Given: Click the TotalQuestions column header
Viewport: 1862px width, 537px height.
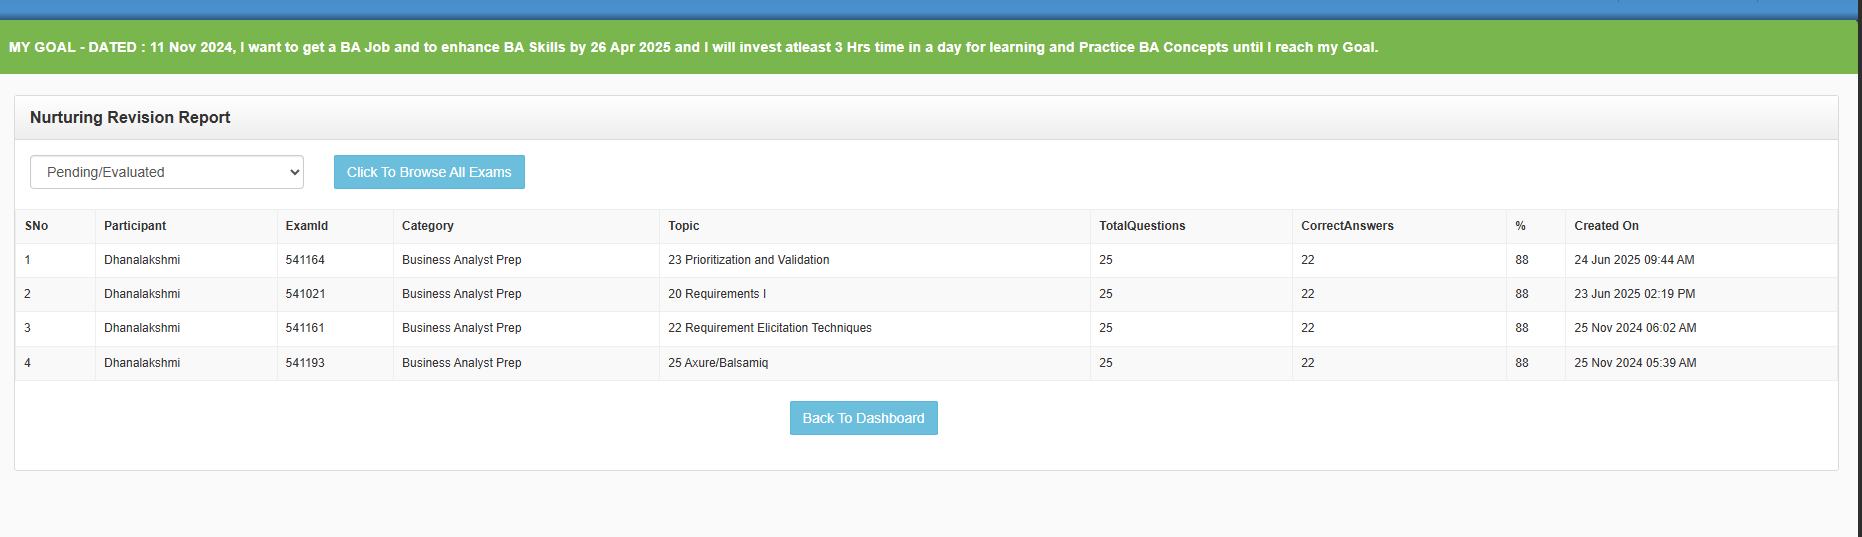Looking at the screenshot, I should point(1142,226).
